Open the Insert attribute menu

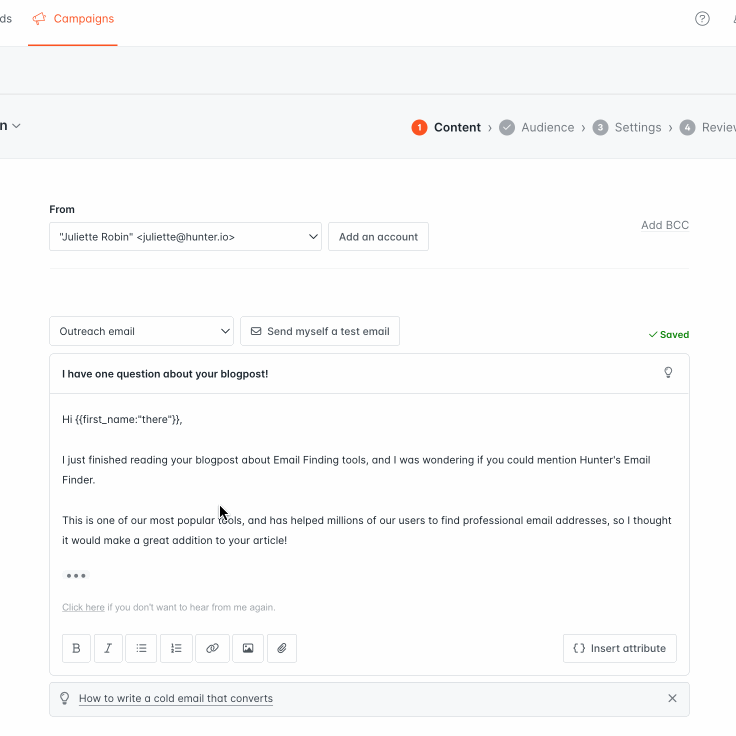tap(620, 648)
